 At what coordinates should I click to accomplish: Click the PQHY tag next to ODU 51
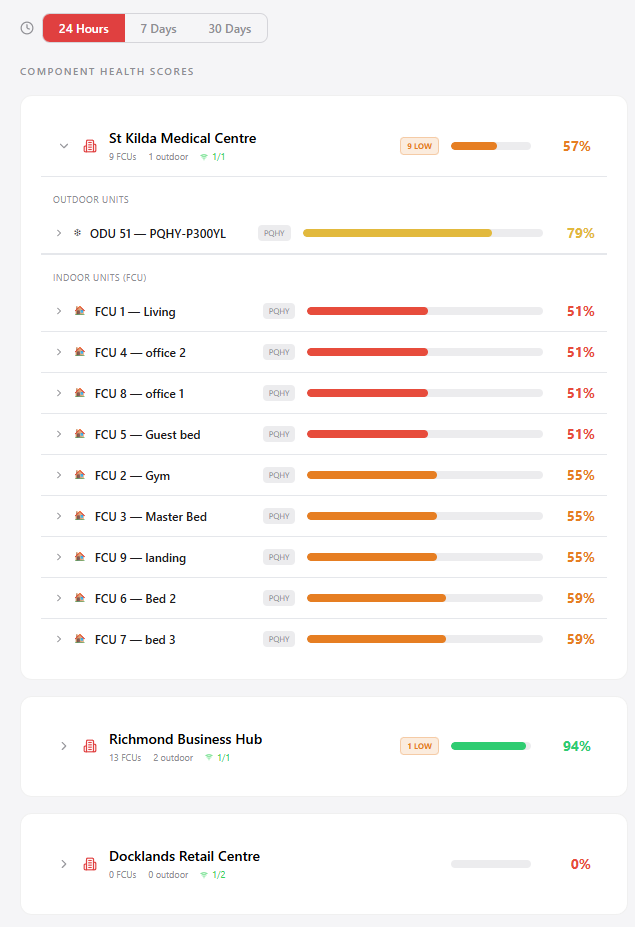point(274,233)
